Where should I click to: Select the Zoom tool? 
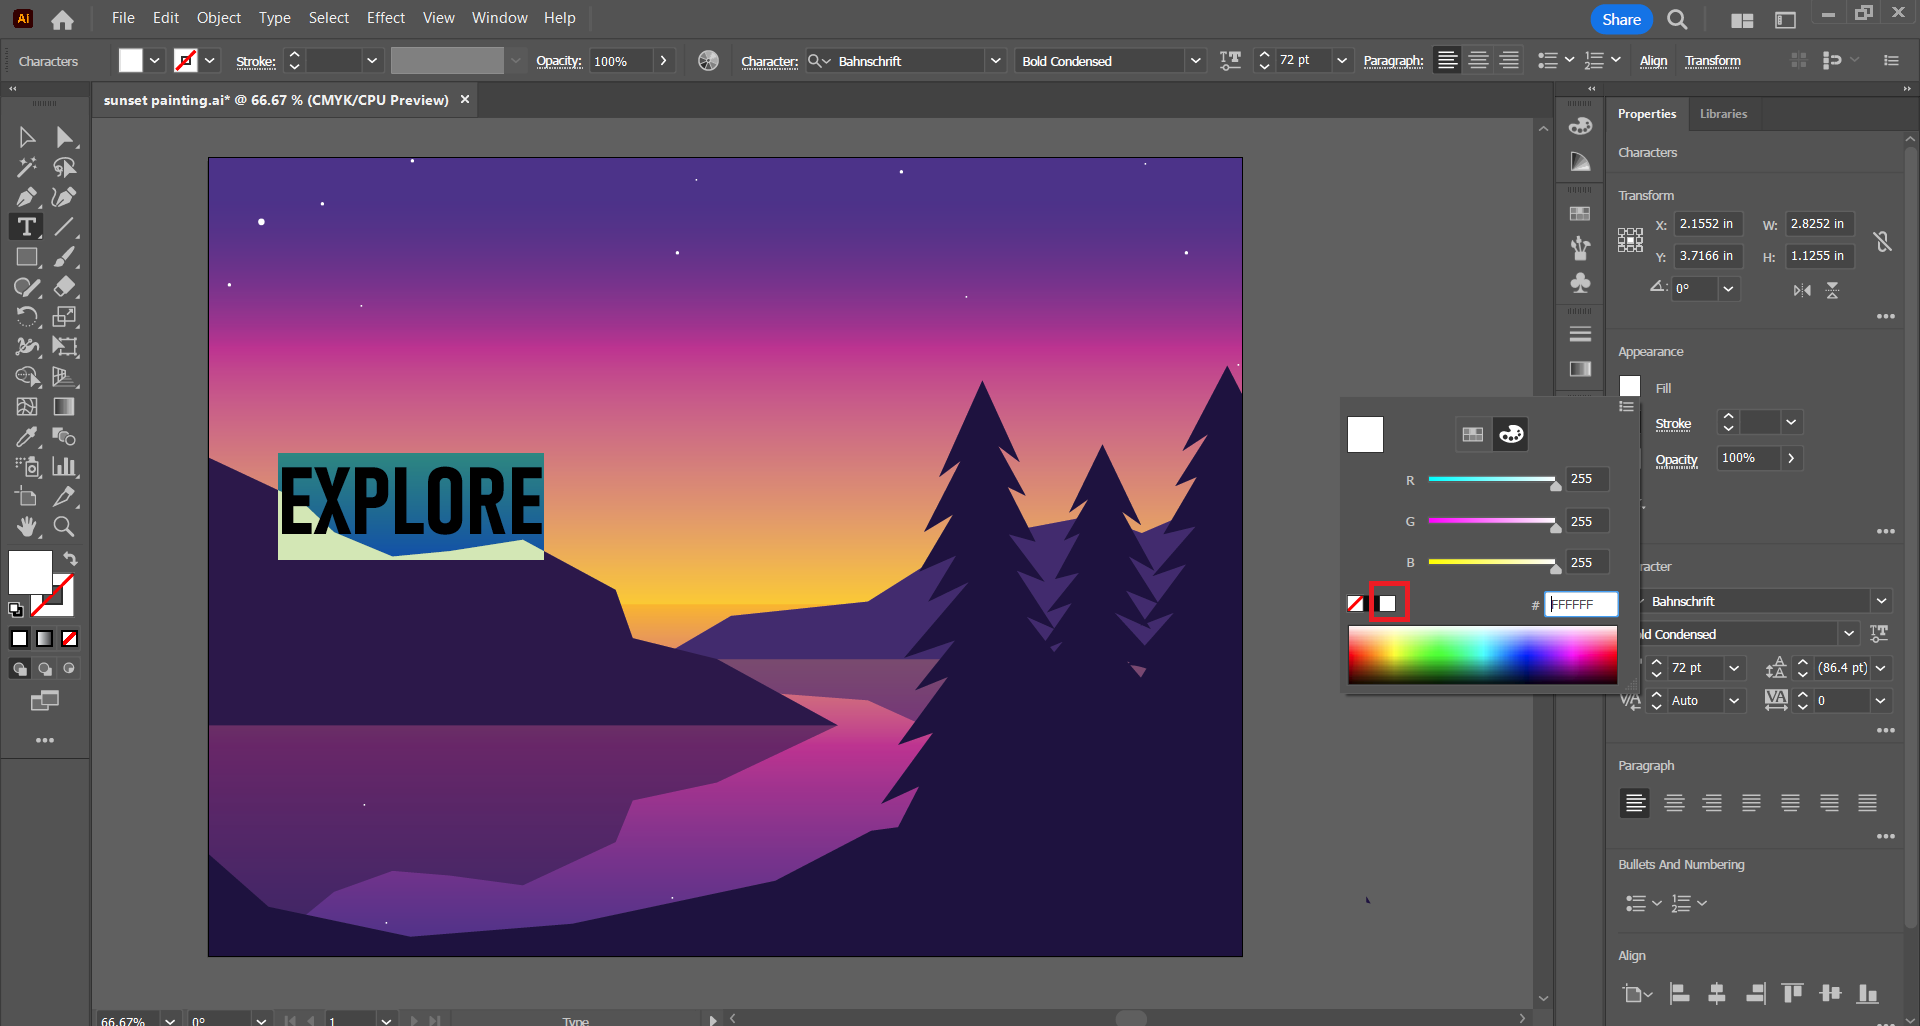click(64, 525)
